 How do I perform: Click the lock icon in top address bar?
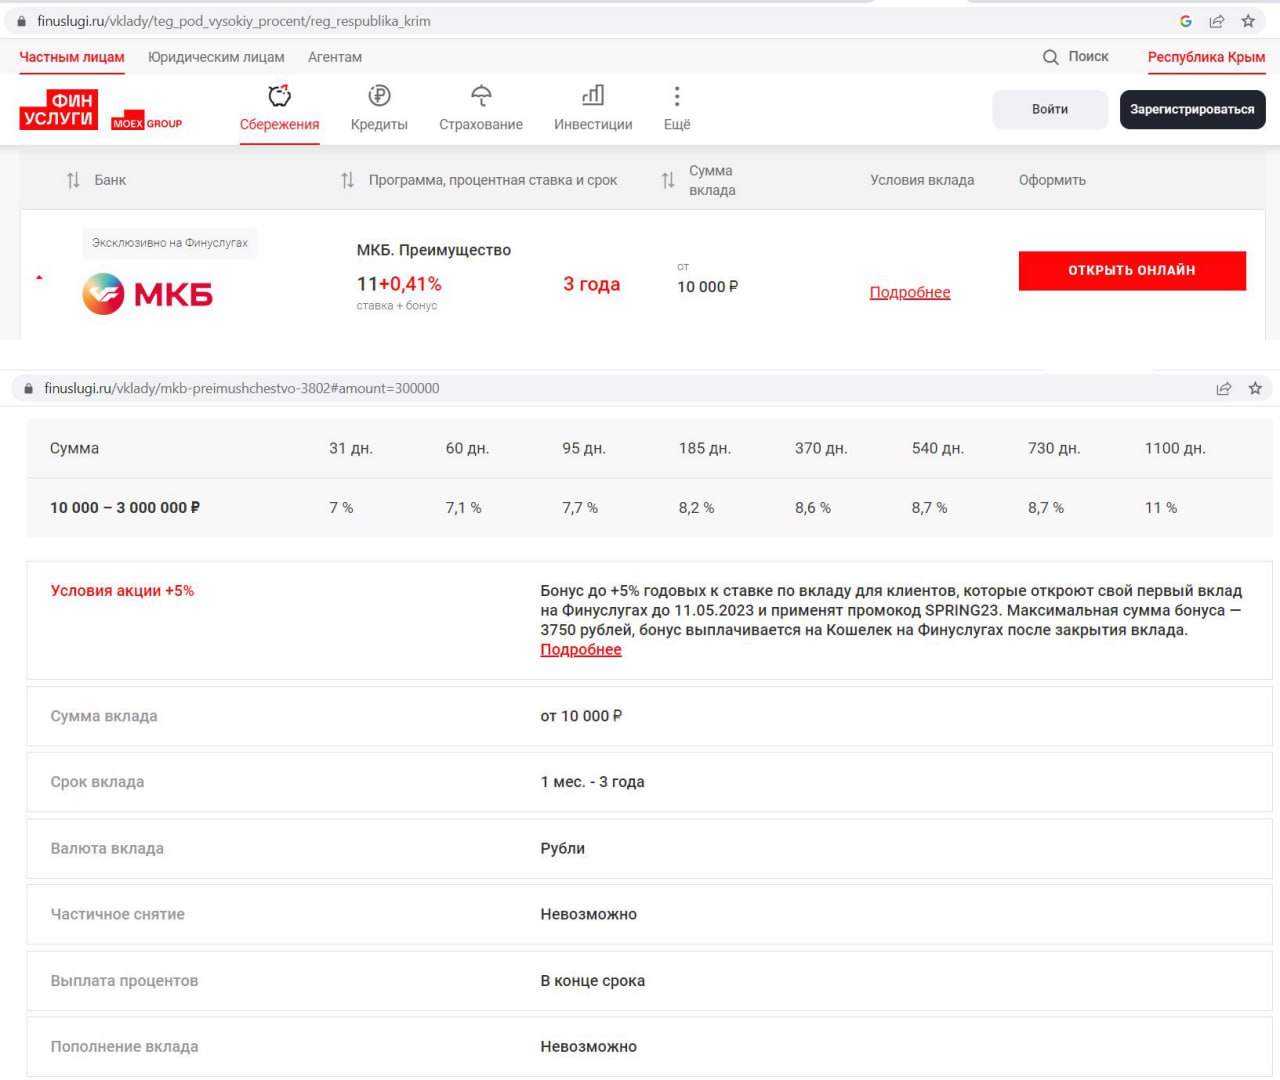point(22,21)
